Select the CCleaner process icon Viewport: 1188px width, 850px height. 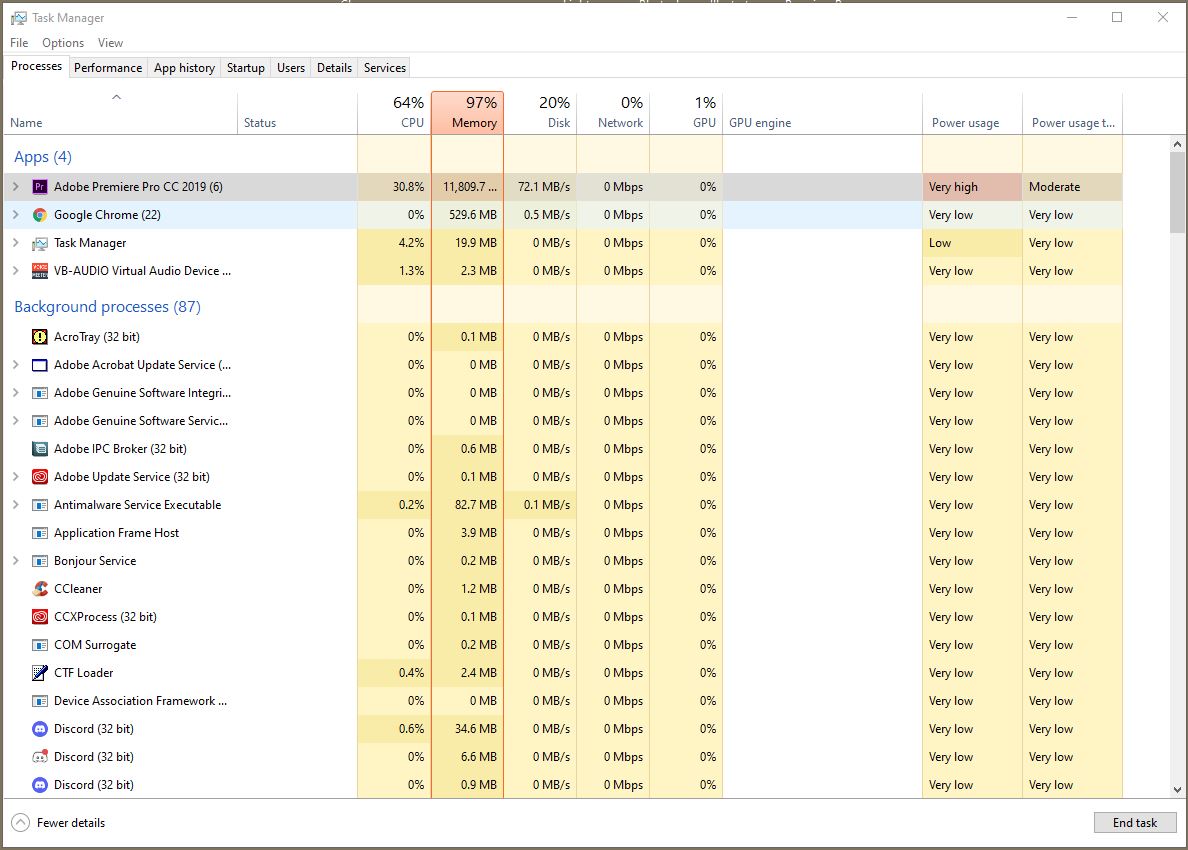click(x=40, y=589)
